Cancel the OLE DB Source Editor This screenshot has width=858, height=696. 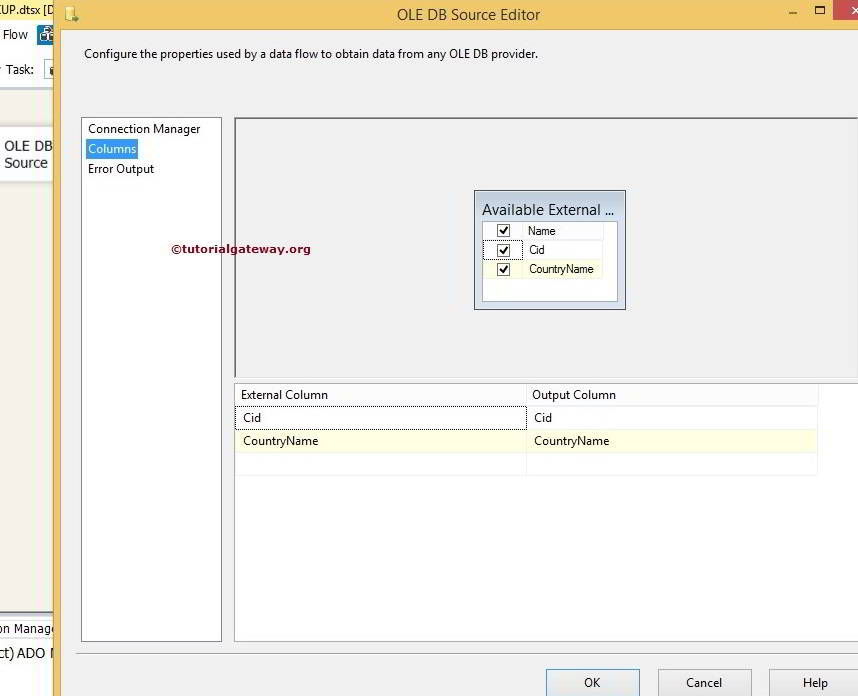tap(704, 682)
